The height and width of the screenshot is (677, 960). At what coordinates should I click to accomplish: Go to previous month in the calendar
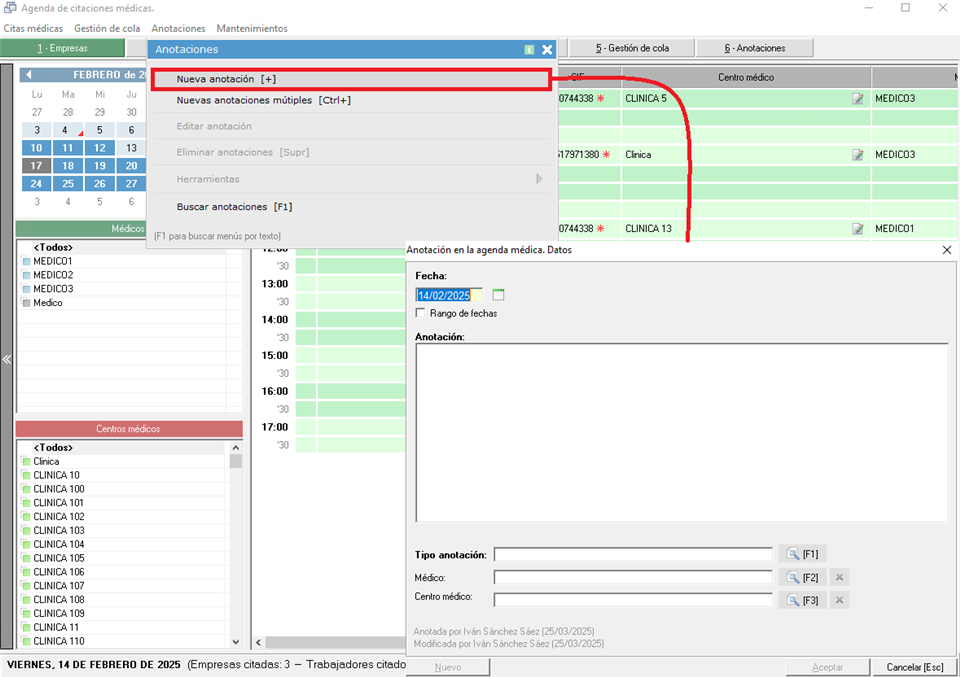click(28, 75)
